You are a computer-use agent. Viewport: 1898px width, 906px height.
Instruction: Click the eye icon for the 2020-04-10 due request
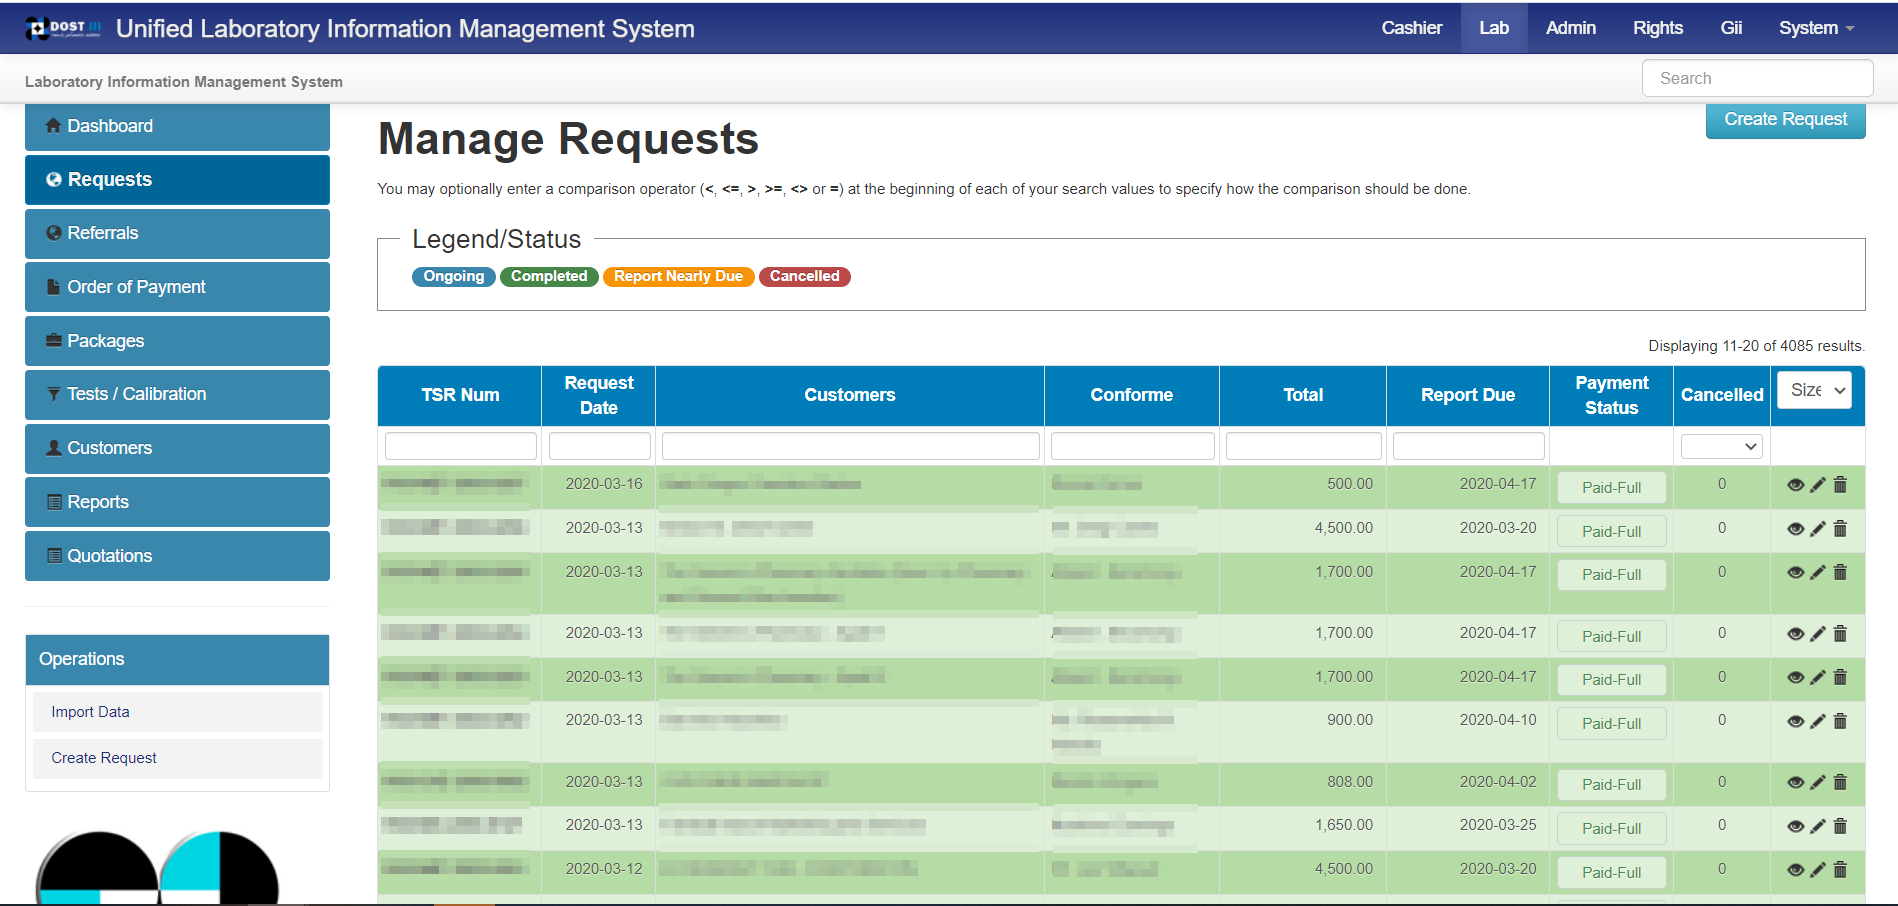1795,721
